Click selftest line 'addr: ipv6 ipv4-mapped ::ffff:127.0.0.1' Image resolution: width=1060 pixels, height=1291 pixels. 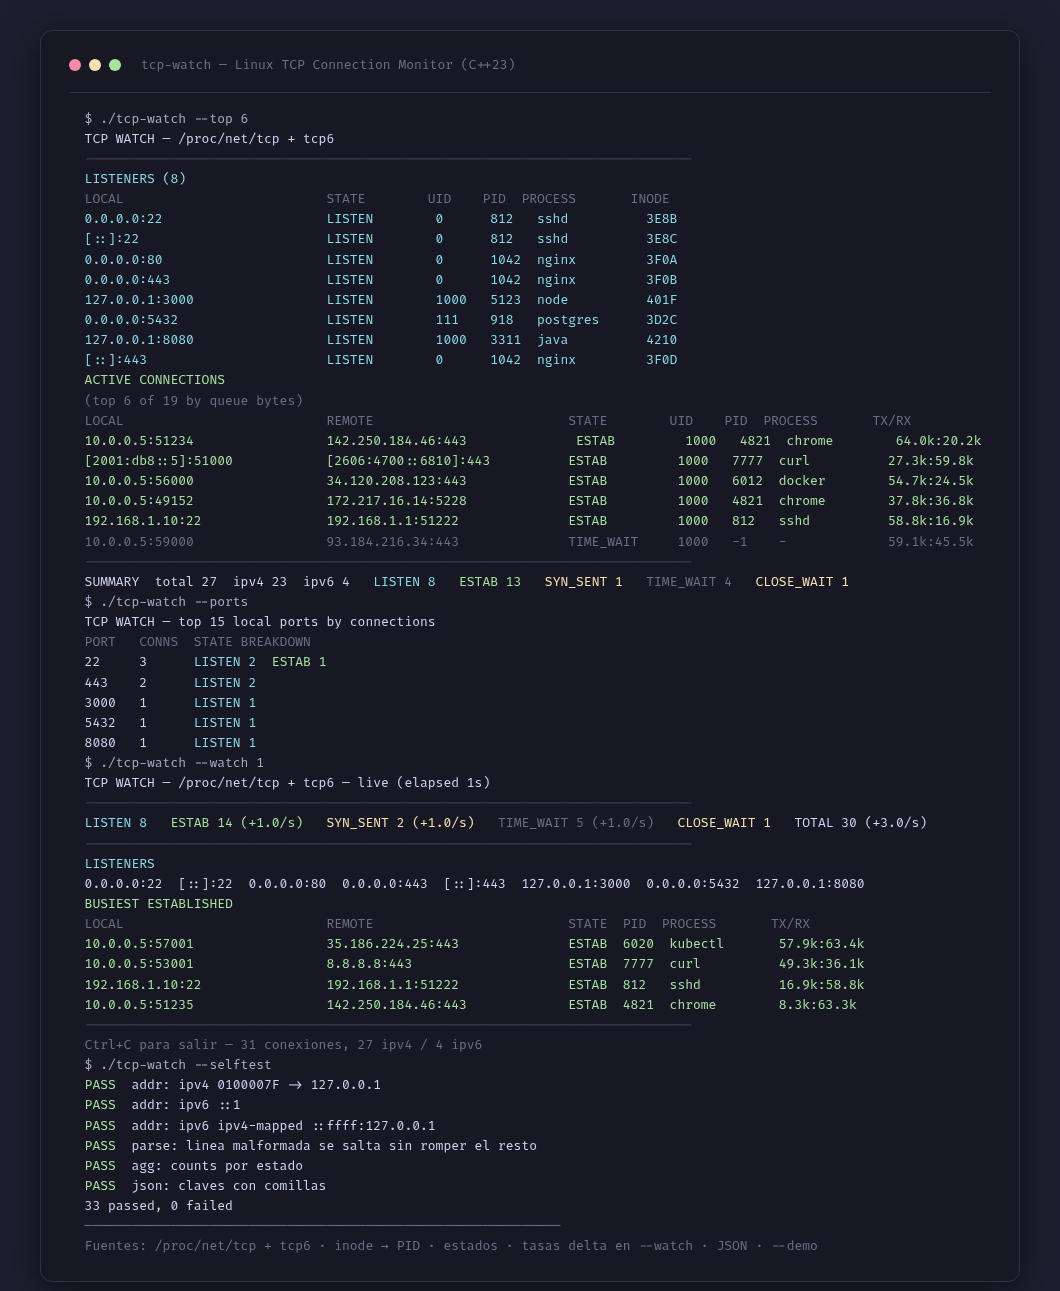click(283, 1126)
